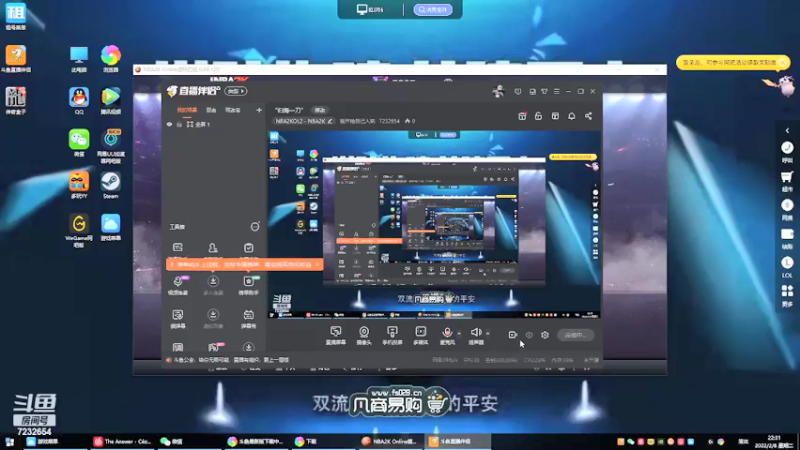Collapse the toolbox panel toggle

click(x=255, y=227)
